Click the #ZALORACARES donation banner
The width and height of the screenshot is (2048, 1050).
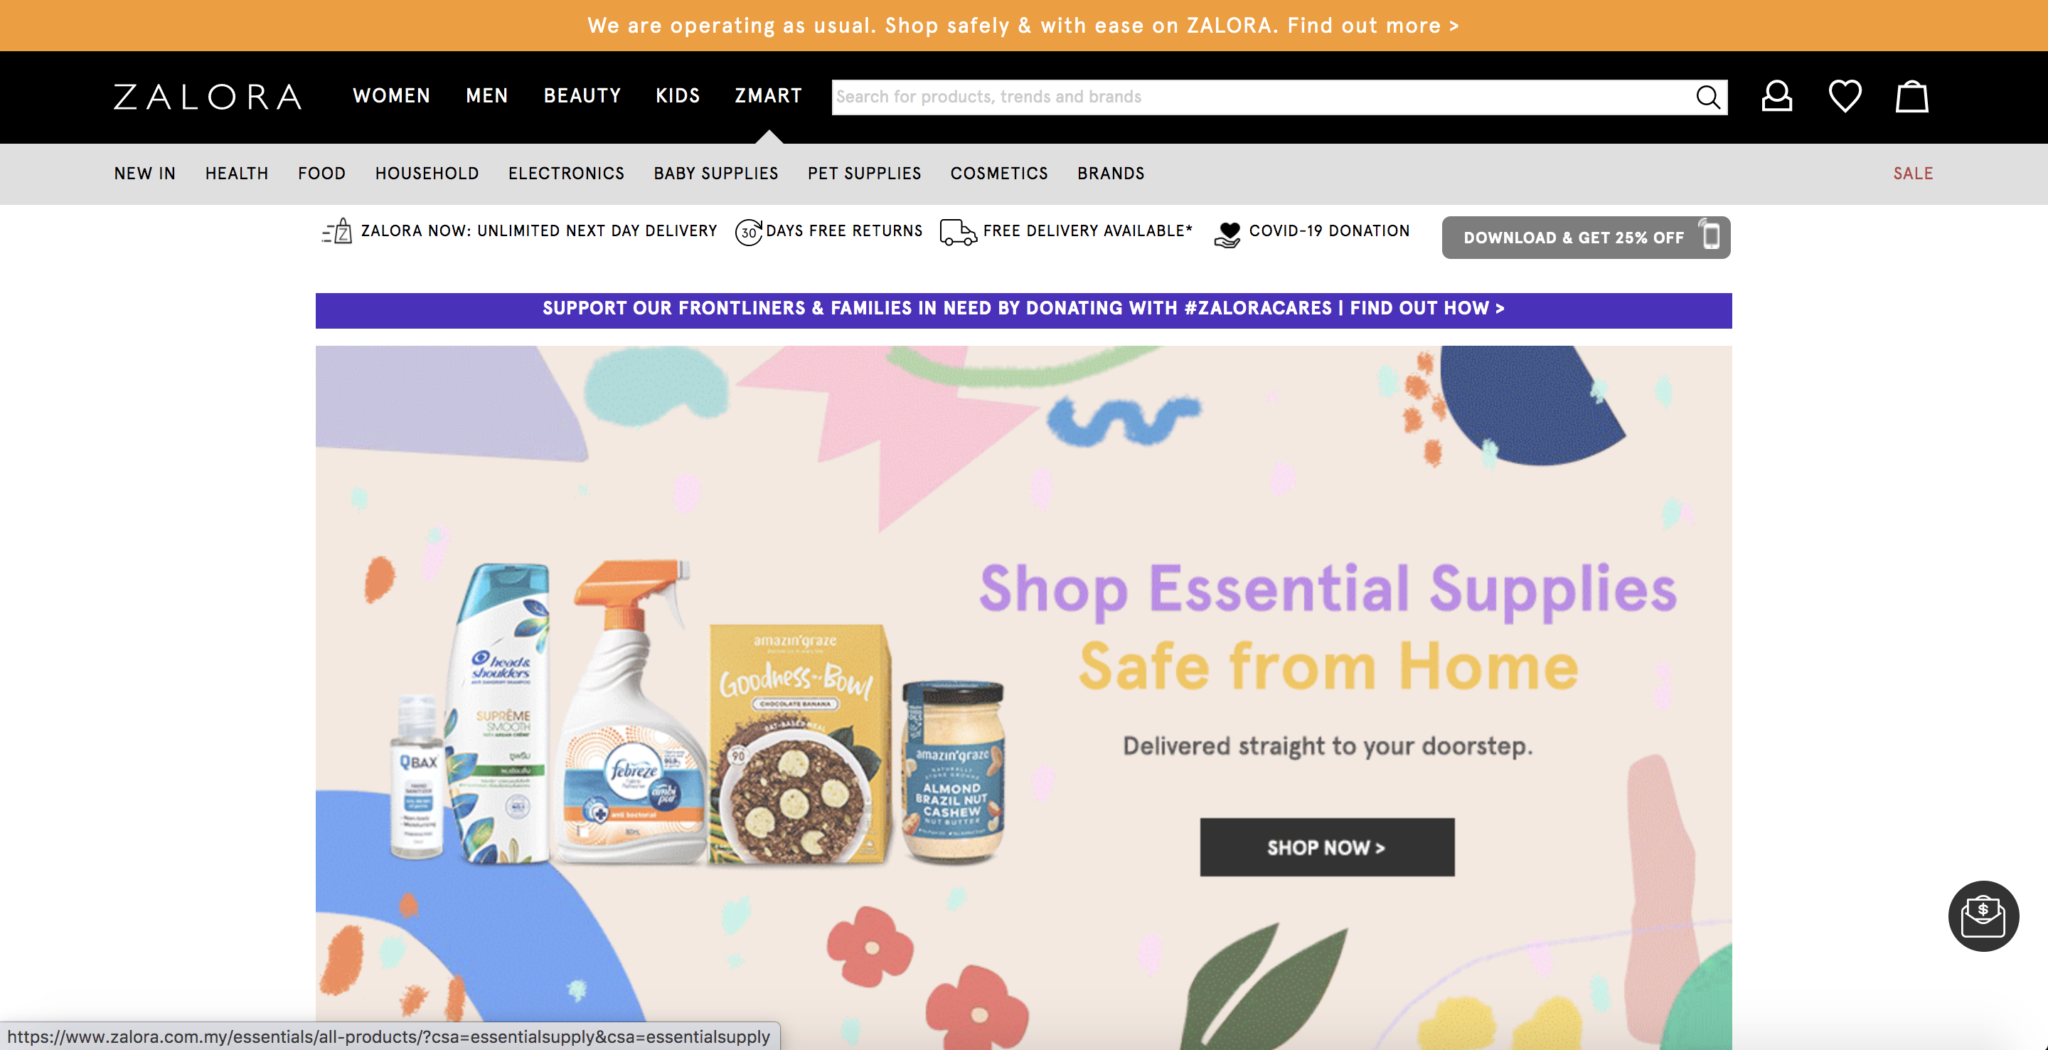point(1023,310)
